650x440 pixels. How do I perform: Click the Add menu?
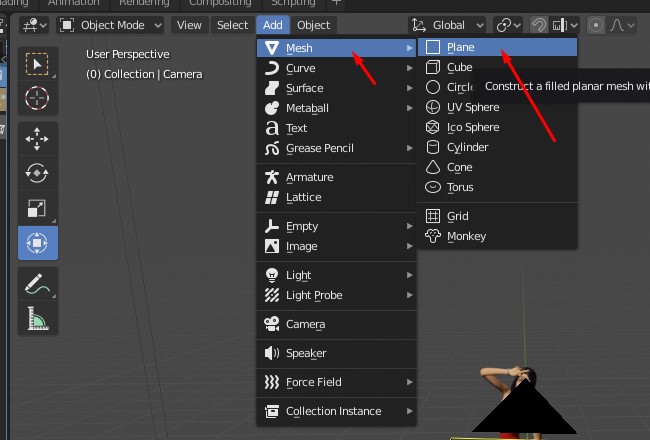[x=272, y=25]
